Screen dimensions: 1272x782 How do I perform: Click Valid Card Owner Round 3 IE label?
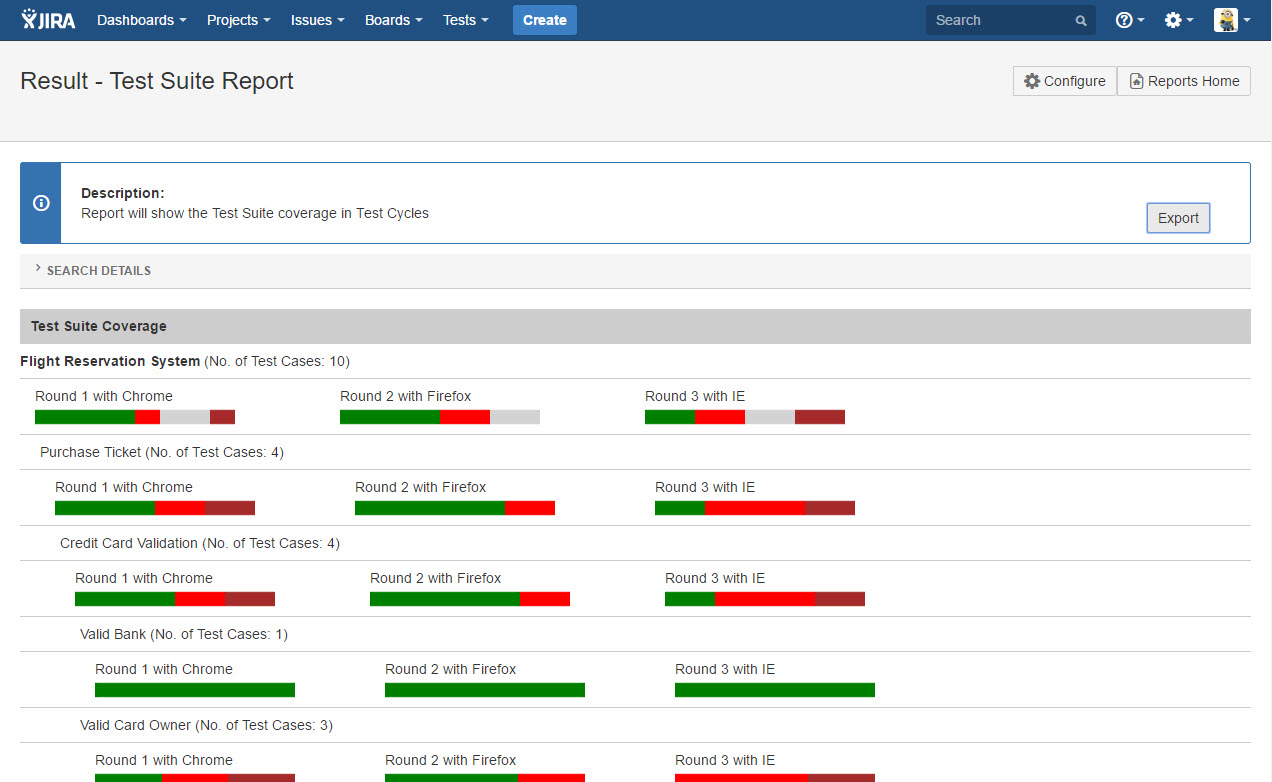tap(725, 760)
